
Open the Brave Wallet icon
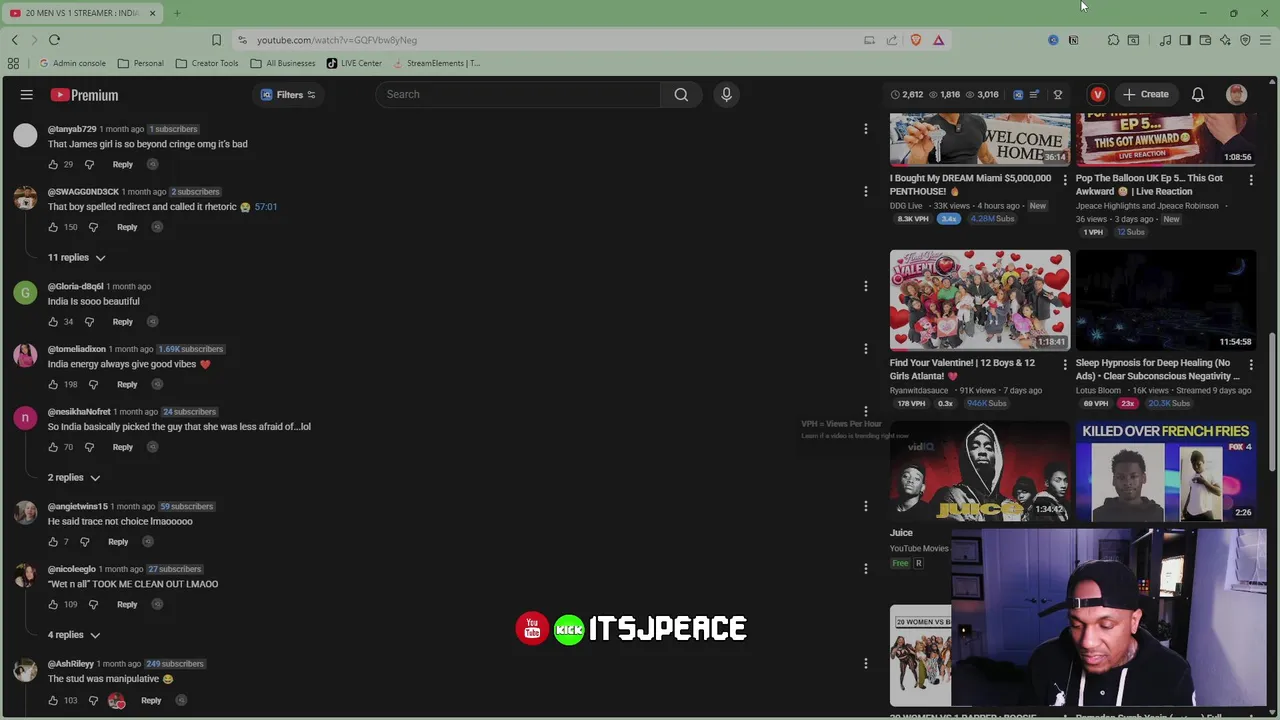tap(1205, 40)
